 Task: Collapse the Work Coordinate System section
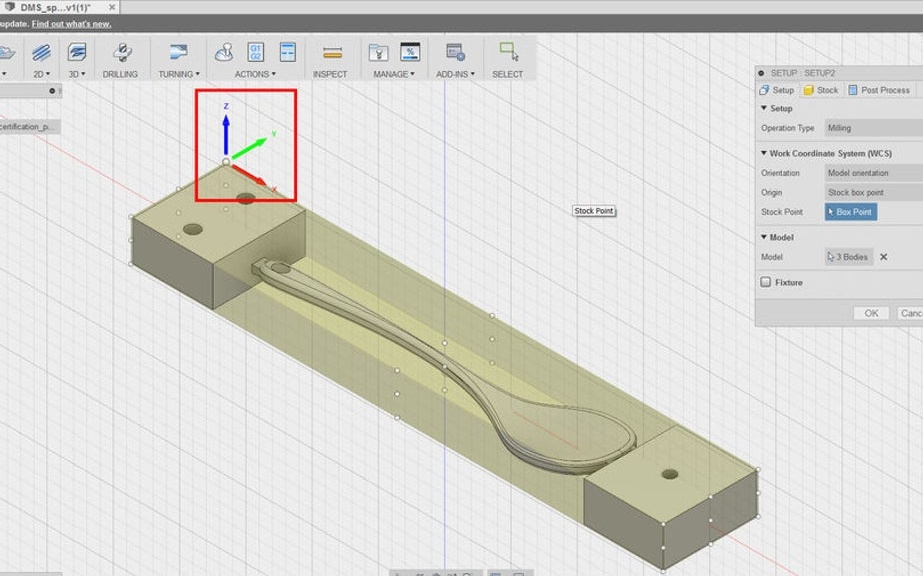[764, 153]
